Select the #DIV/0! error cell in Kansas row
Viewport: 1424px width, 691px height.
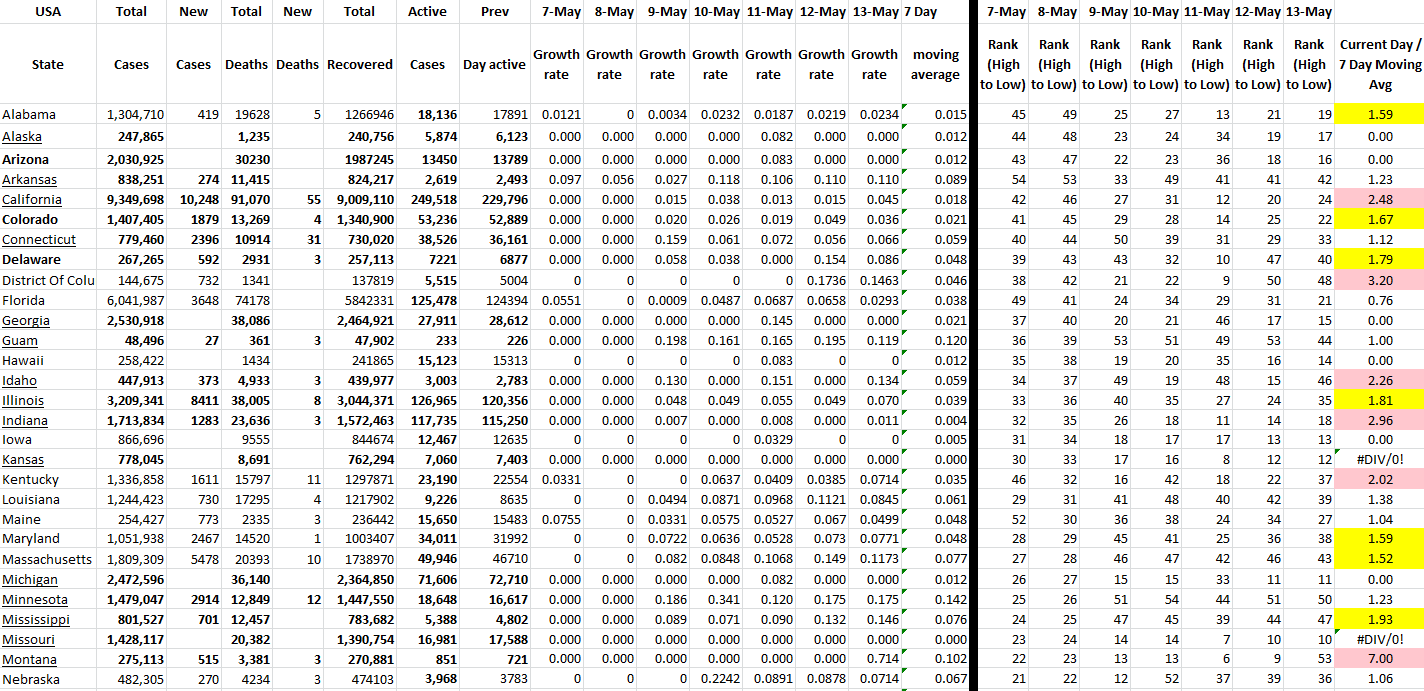(x=1379, y=460)
